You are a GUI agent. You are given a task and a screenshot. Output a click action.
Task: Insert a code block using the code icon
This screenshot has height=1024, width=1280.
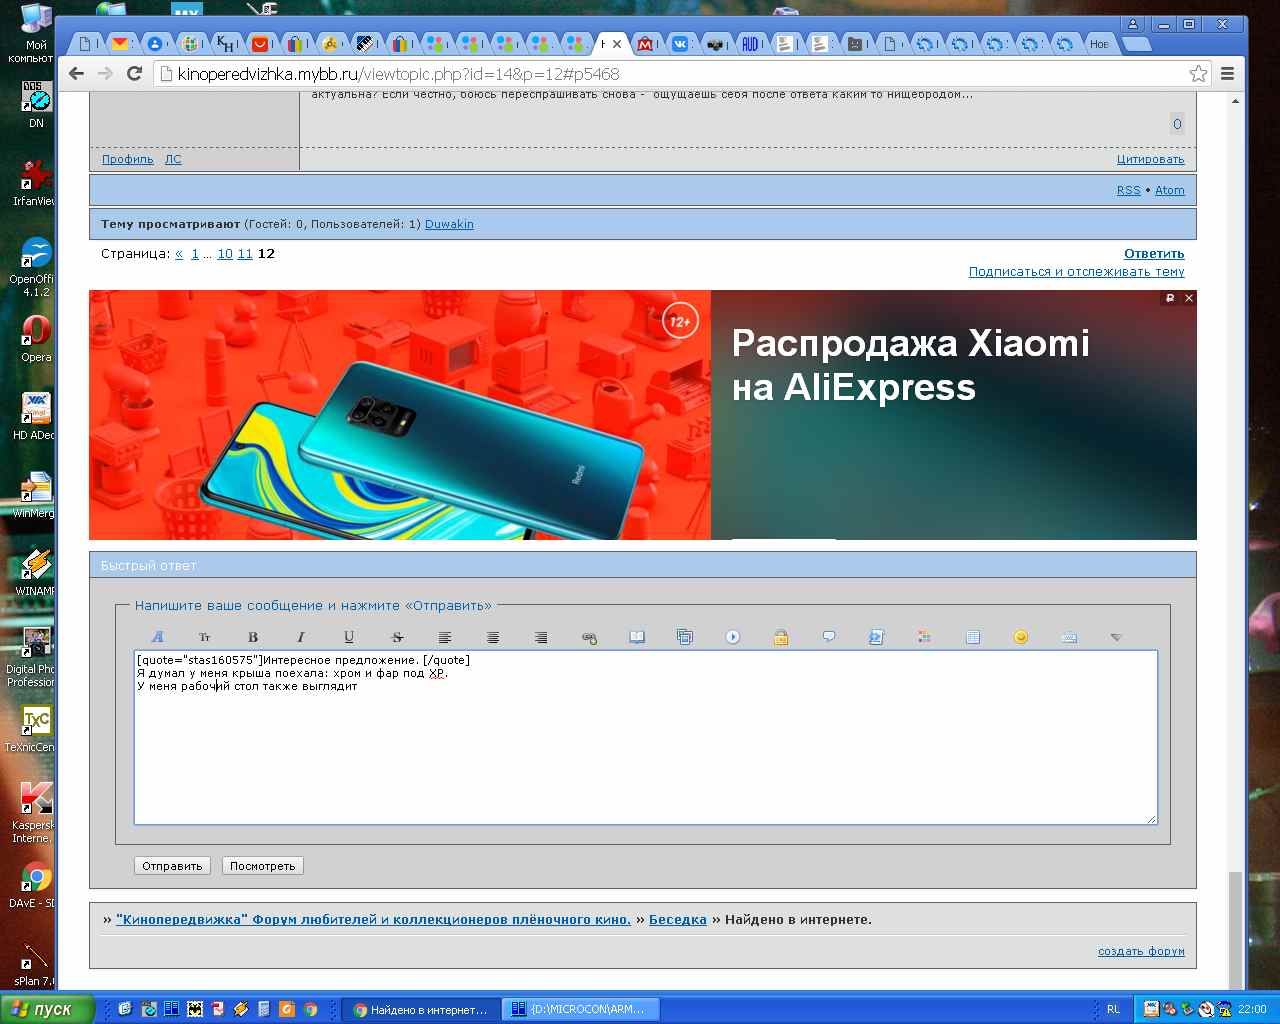point(877,637)
